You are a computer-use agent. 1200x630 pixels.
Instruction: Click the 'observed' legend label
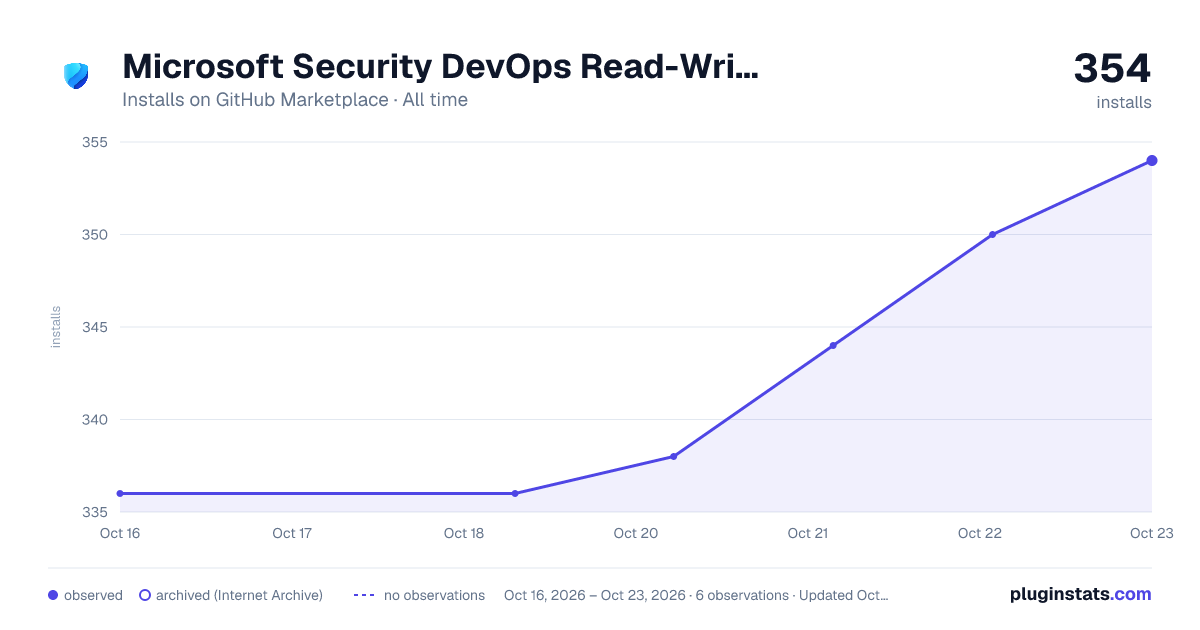point(93,596)
